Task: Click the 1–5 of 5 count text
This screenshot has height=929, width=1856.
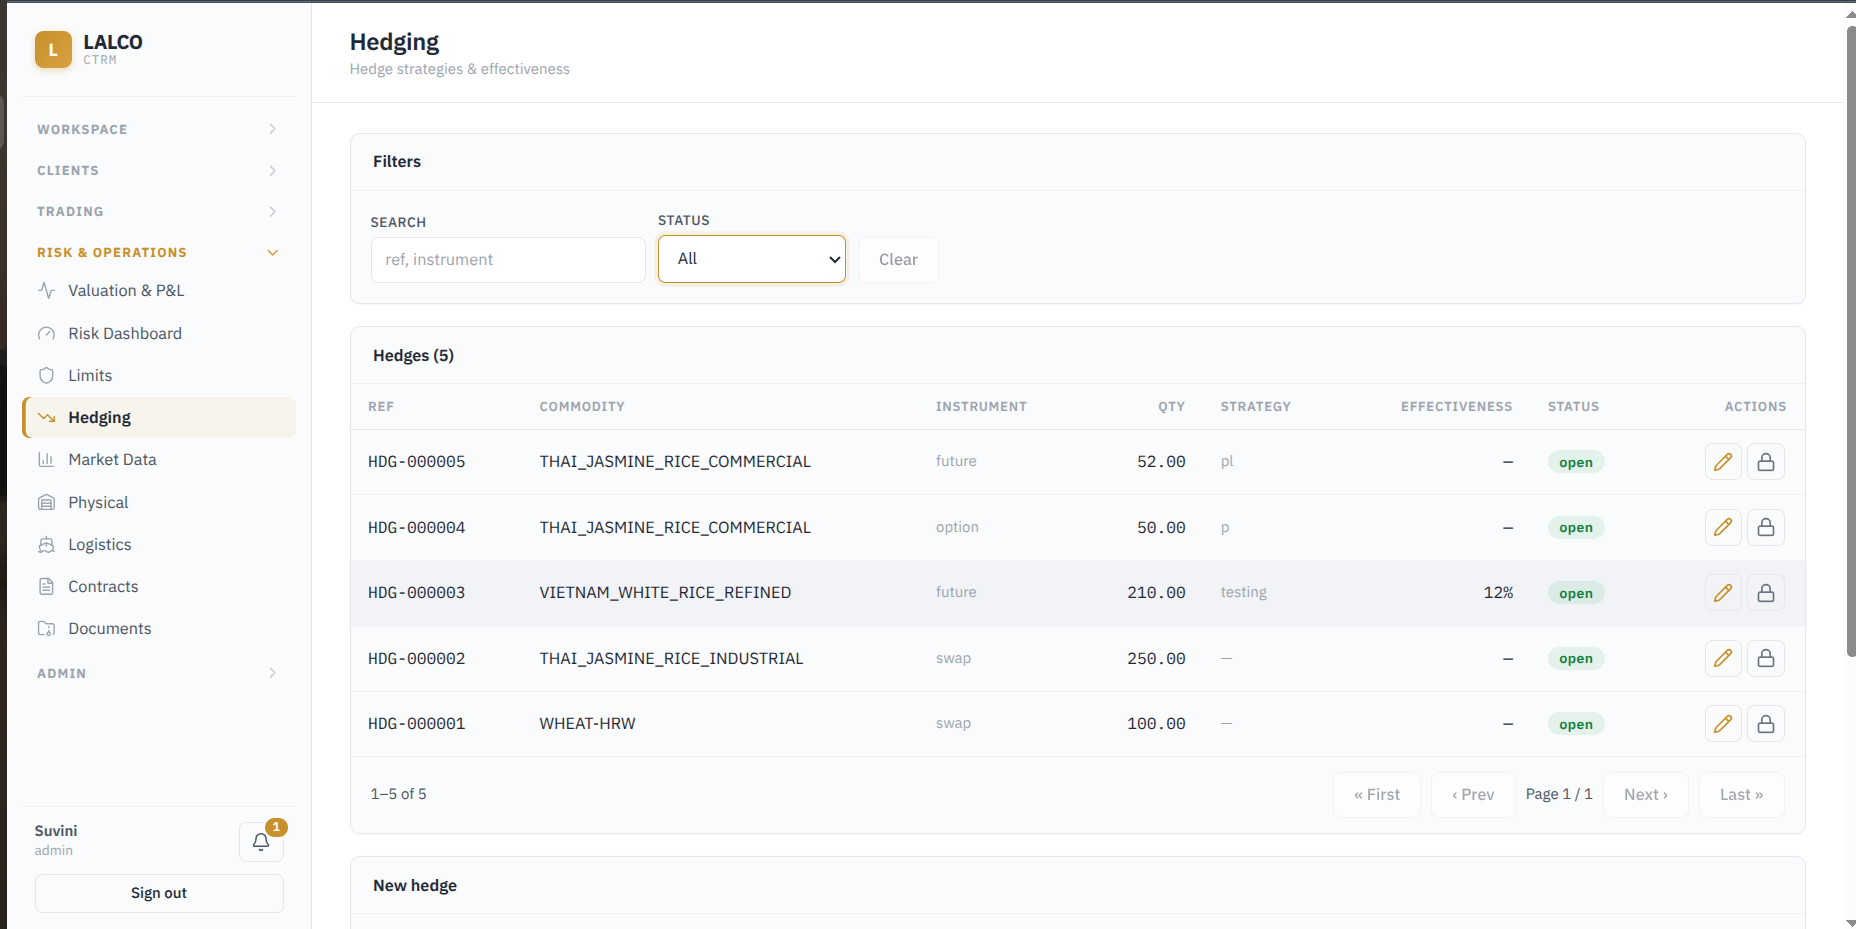Action: [x=399, y=794]
